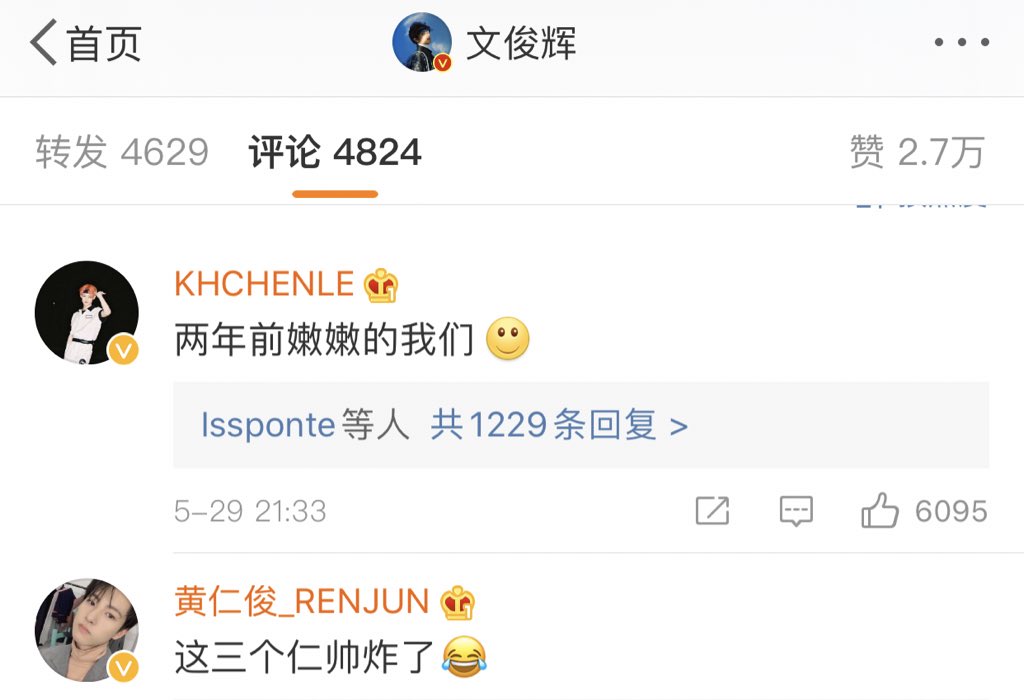Open 黄仁俊_RENJUN's profile avatar
This screenshot has width=1024, height=700.
[87, 630]
